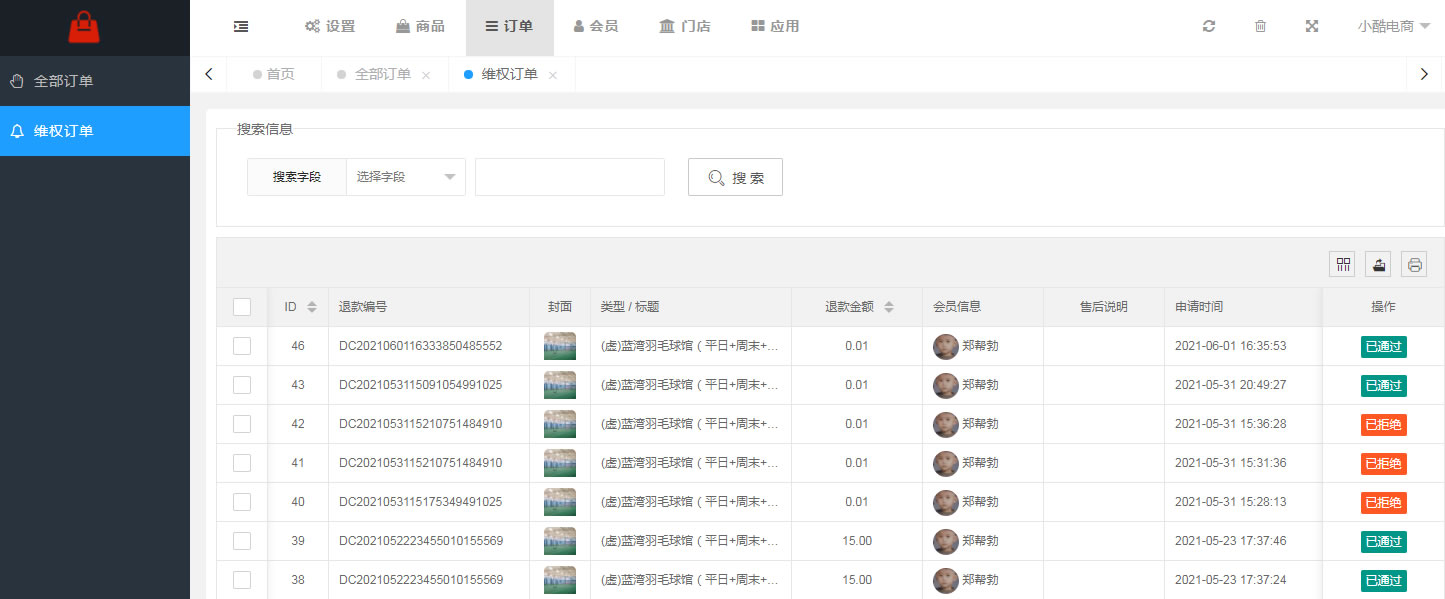The width and height of the screenshot is (1445, 599).
Task: Open the 门店 top menu
Action: click(685, 27)
